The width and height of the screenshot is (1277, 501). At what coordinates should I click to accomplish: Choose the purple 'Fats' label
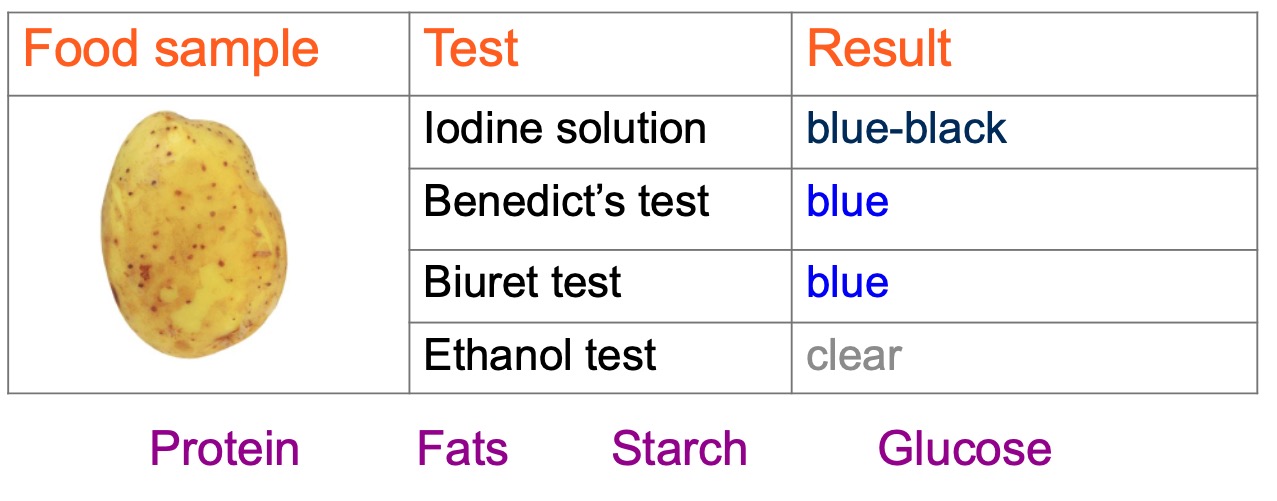[x=462, y=449]
